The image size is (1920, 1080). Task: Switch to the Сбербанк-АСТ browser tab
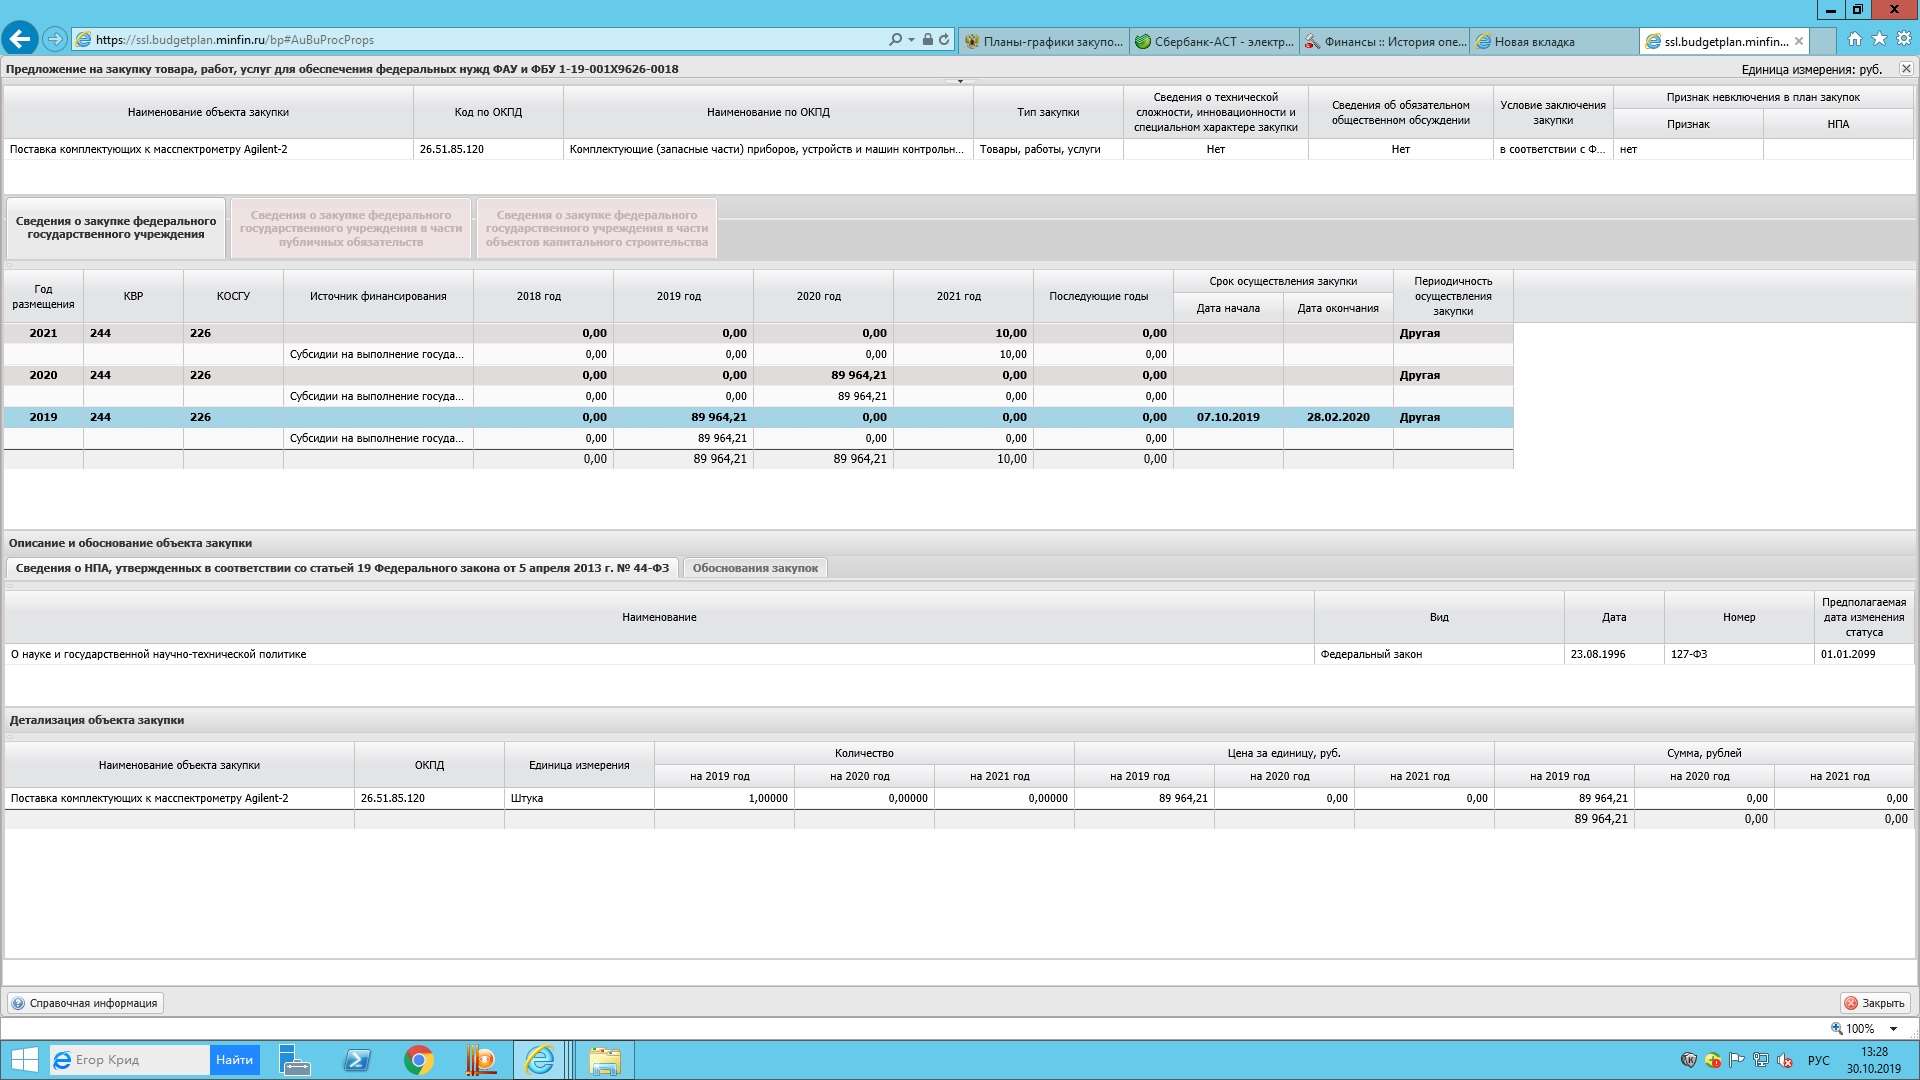click(1214, 41)
